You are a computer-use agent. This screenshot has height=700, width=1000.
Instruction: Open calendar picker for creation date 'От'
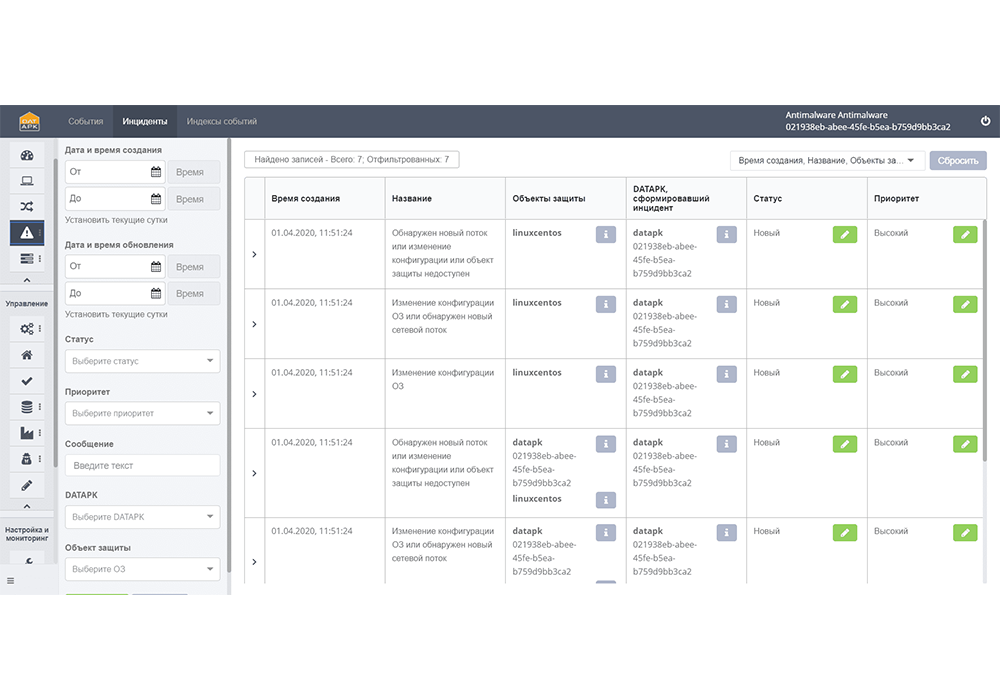tap(155, 172)
